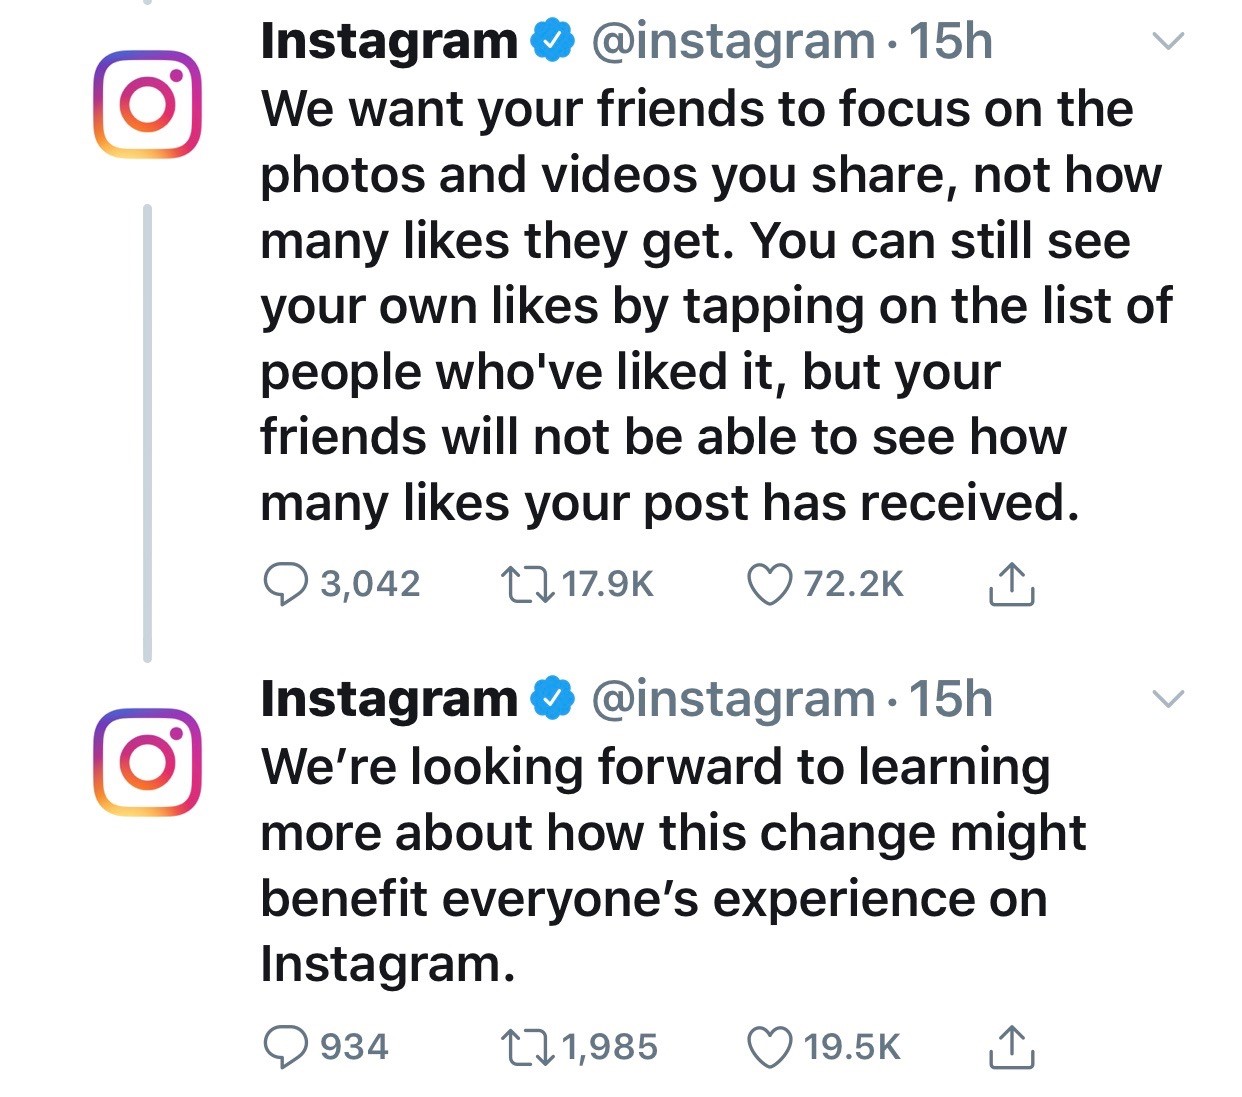
Task: Reply to the second Instagram tweet
Action: click(x=285, y=1047)
